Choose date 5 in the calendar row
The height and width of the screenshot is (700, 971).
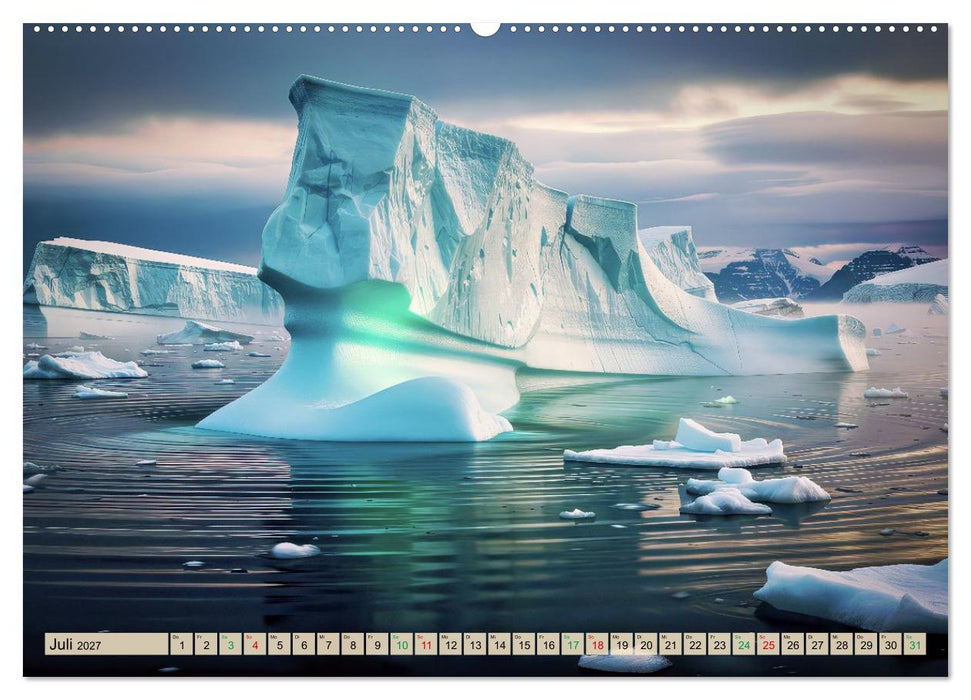coord(280,644)
